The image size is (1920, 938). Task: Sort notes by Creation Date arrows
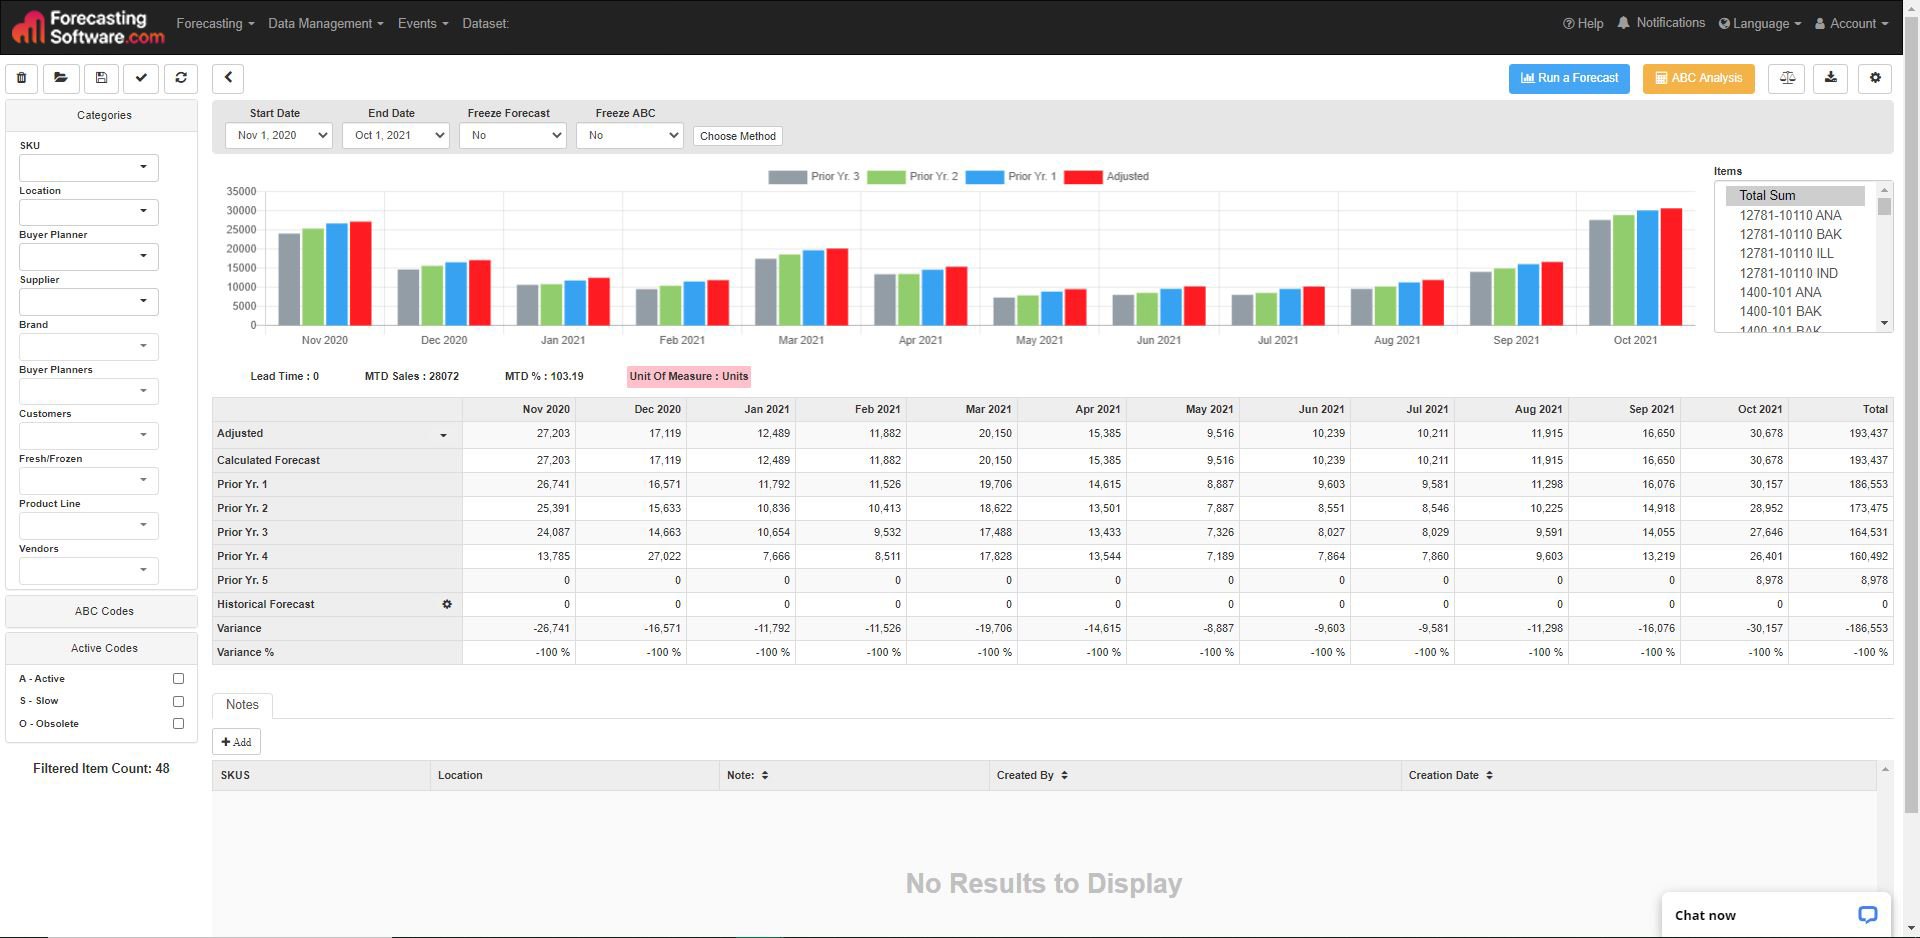pos(1489,775)
